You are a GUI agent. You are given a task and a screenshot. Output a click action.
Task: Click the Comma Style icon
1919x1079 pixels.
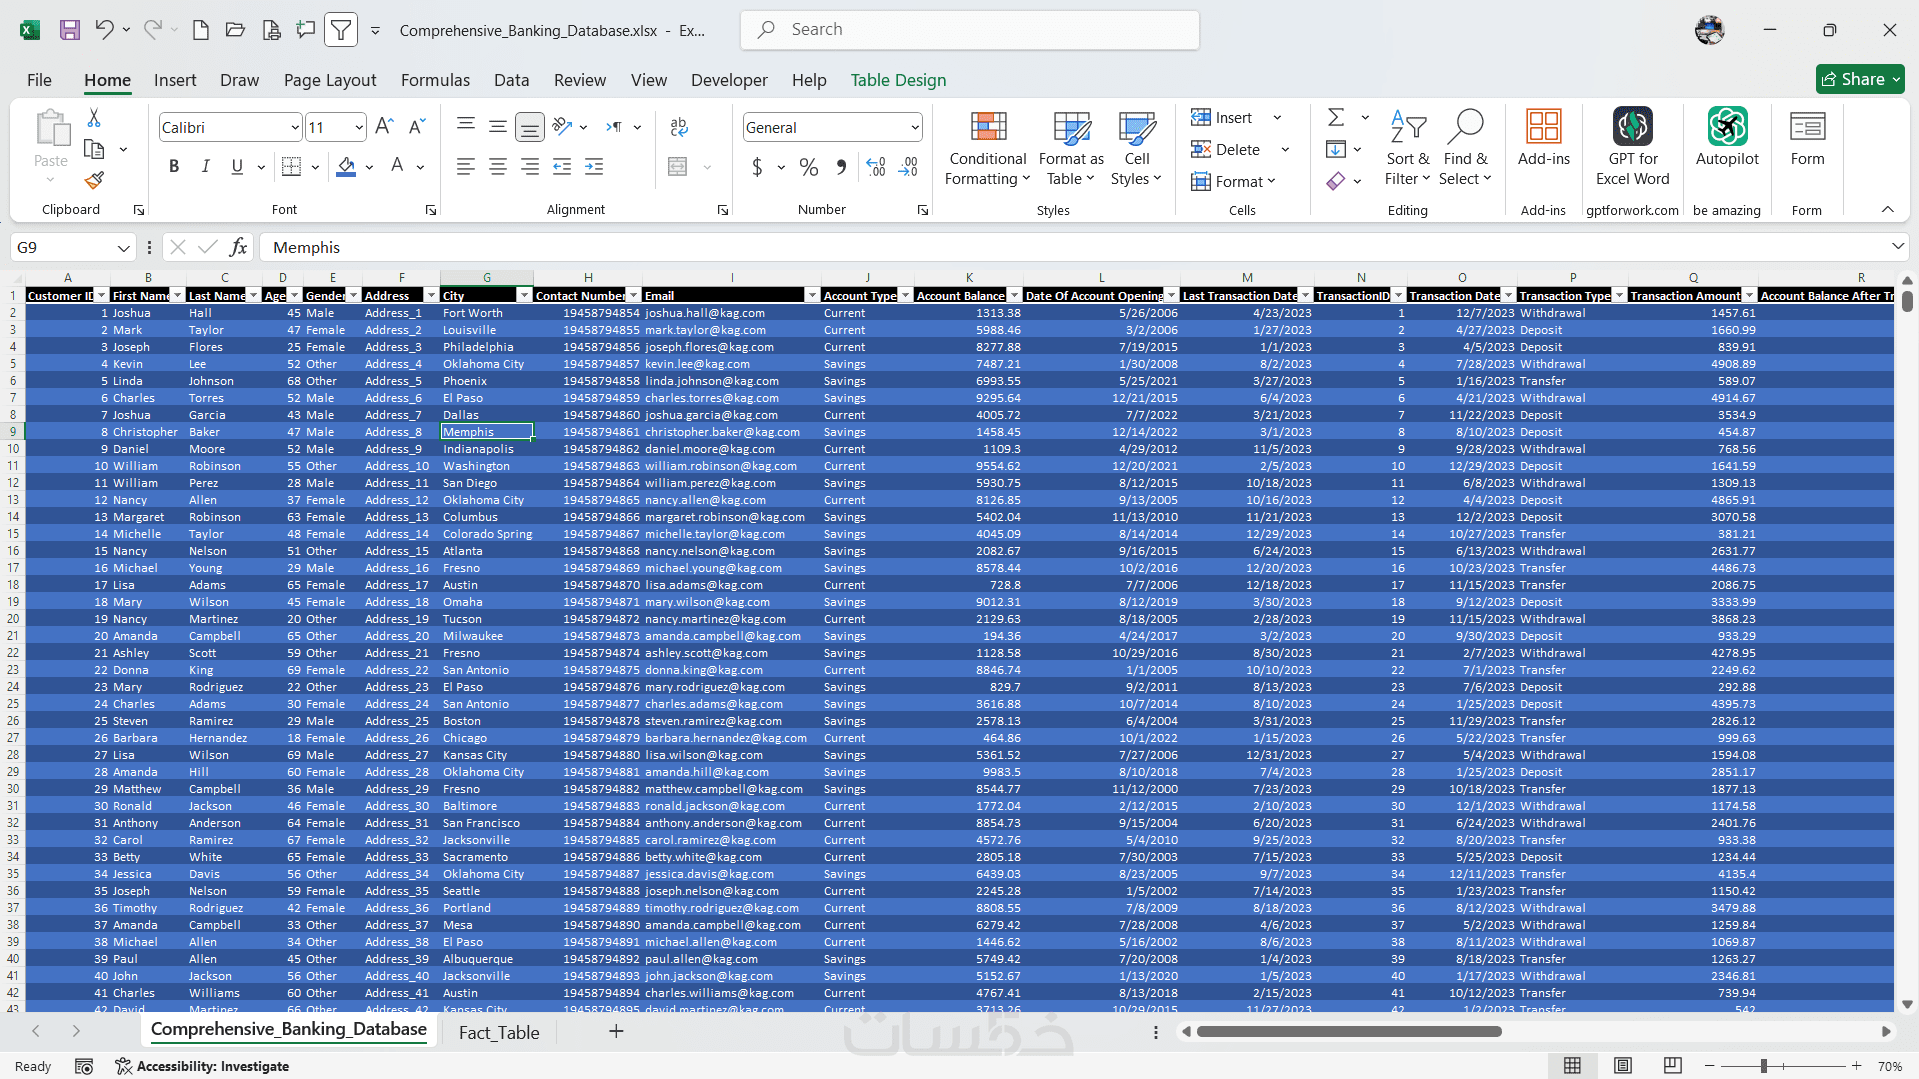[x=841, y=167]
